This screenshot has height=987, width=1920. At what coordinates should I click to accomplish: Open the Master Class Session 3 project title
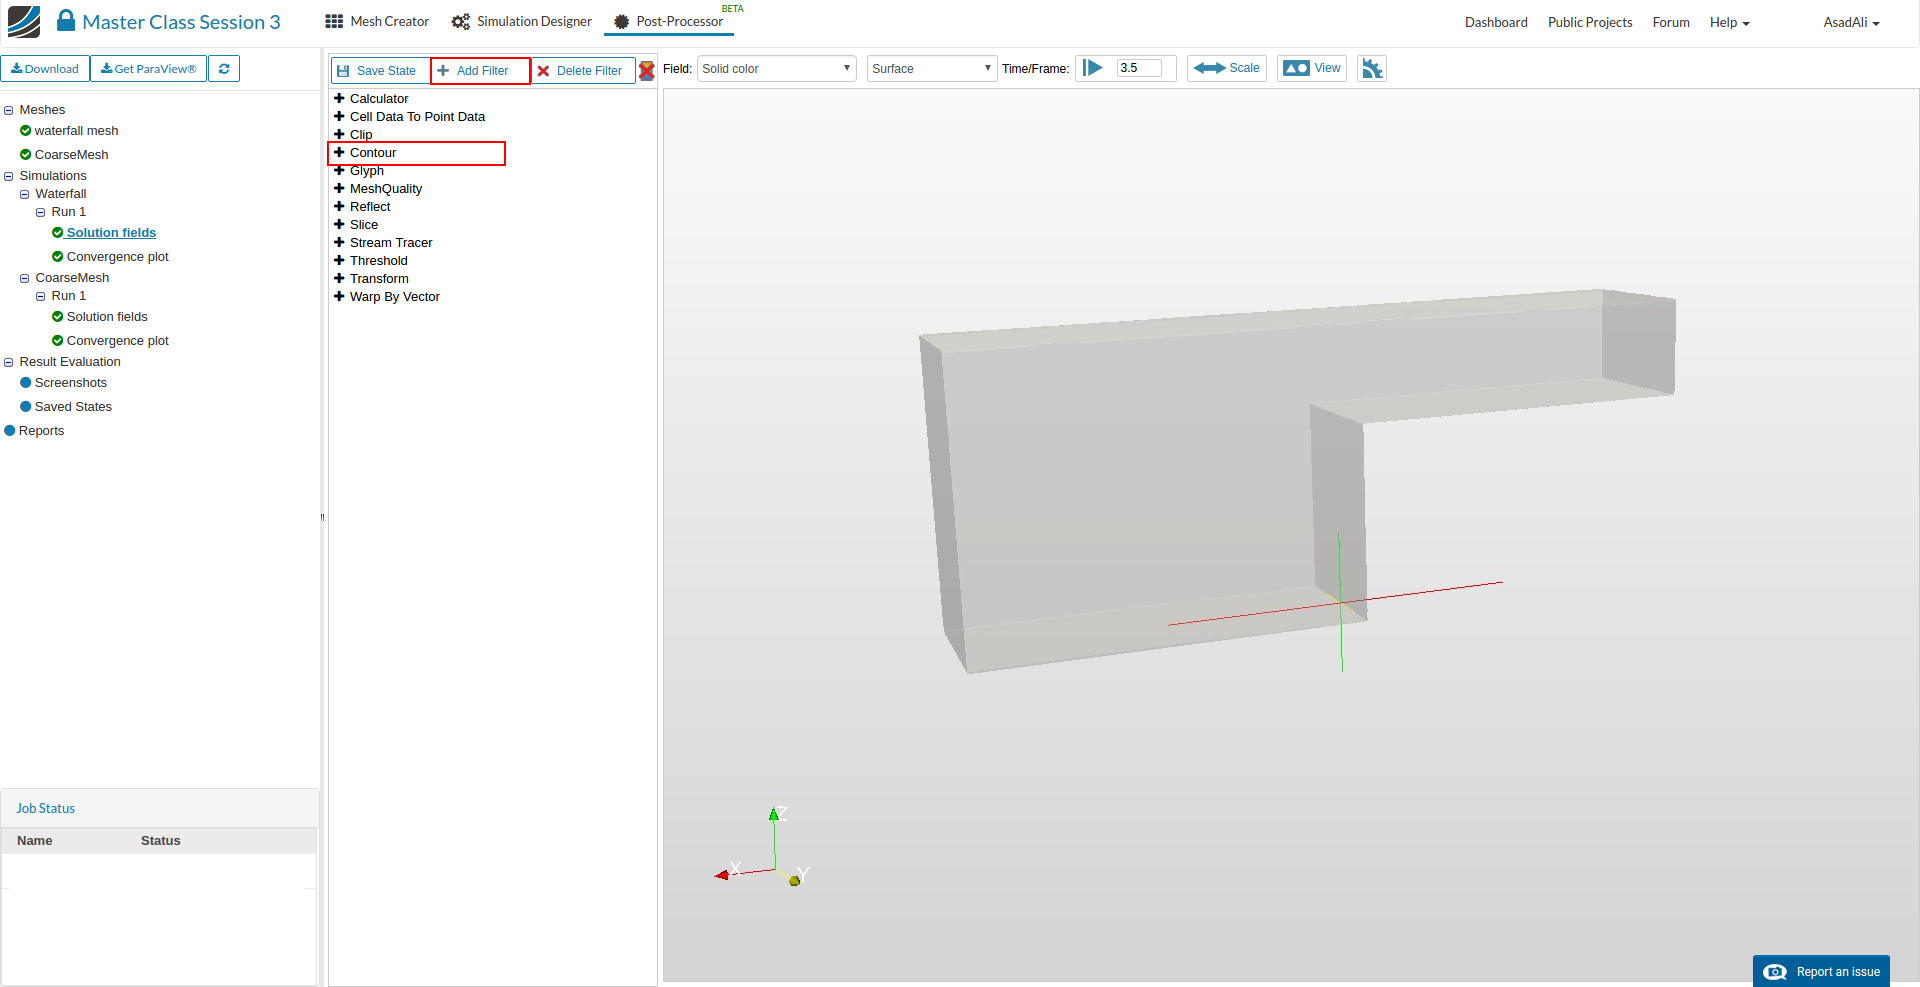pyautogui.click(x=182, y=22)
